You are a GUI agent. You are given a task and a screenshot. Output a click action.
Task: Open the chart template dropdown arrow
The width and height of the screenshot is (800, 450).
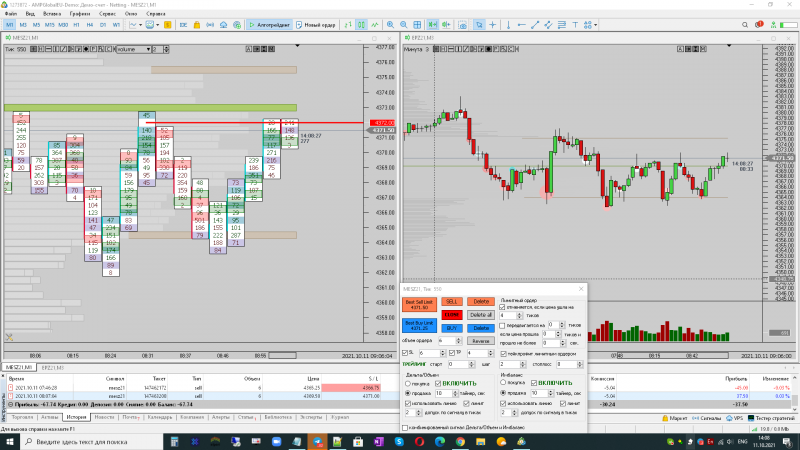click(158, 24)
